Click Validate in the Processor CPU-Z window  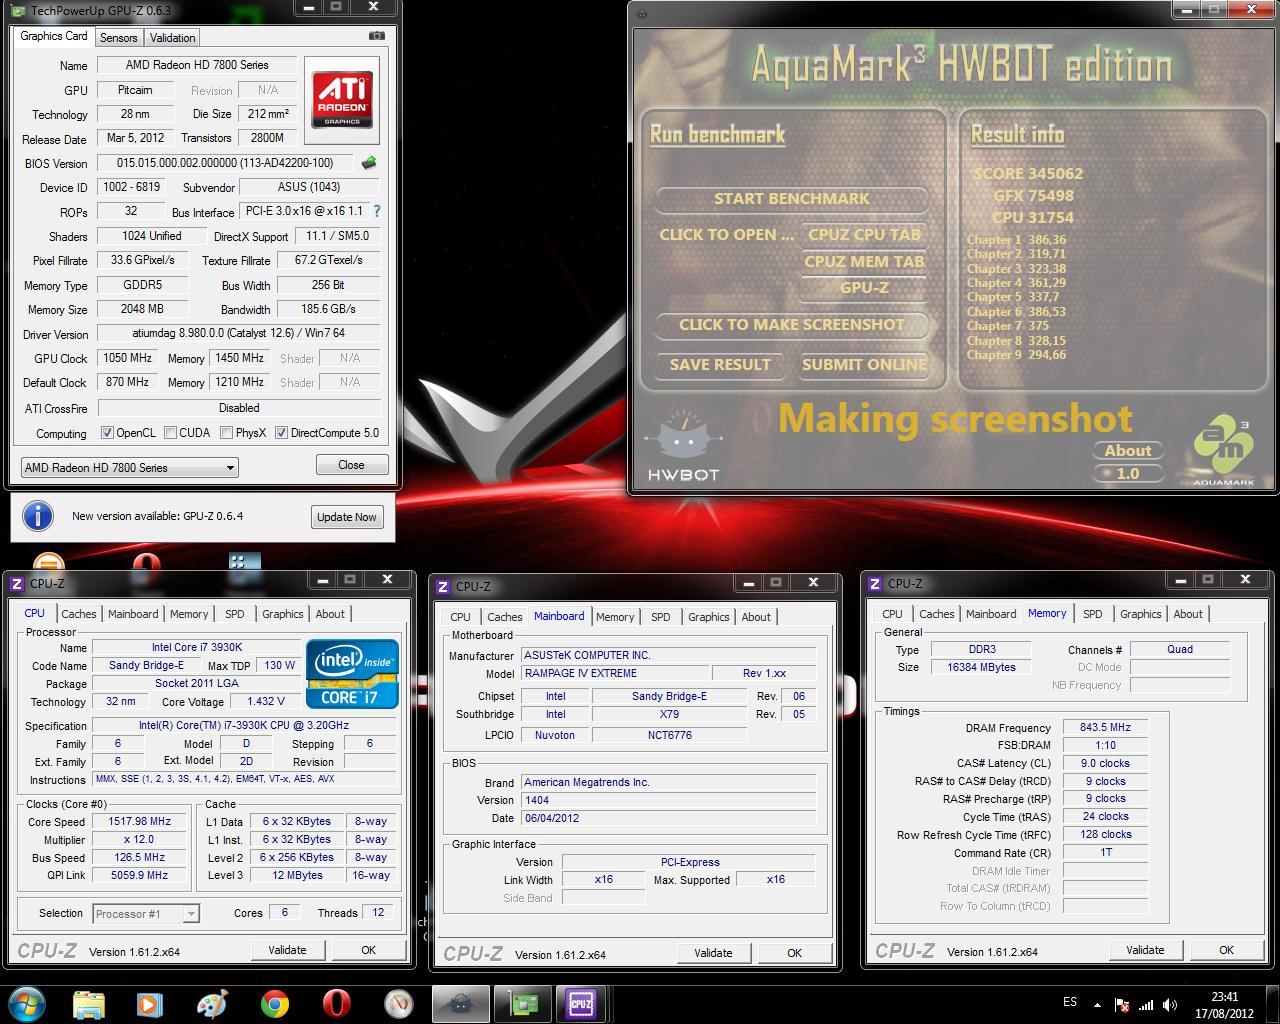[x=287, y=950]
